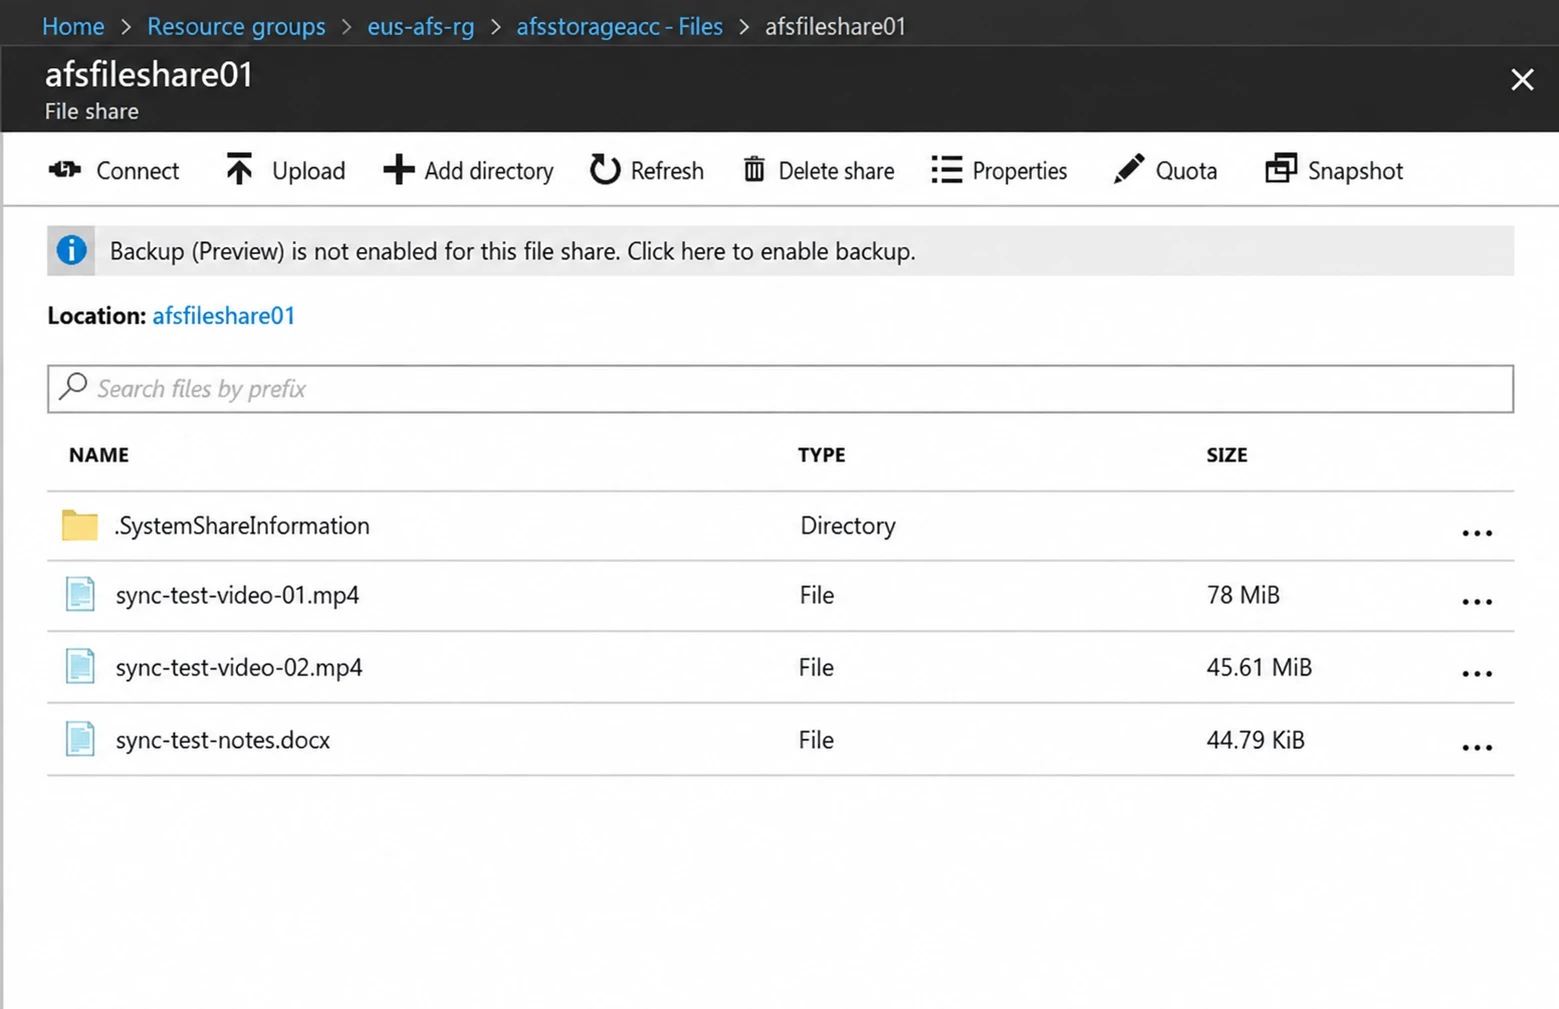This screenshot has height=1009, width=1559.
Task: Click the blue info icon in backup banner
Action: tap(71, 250)
